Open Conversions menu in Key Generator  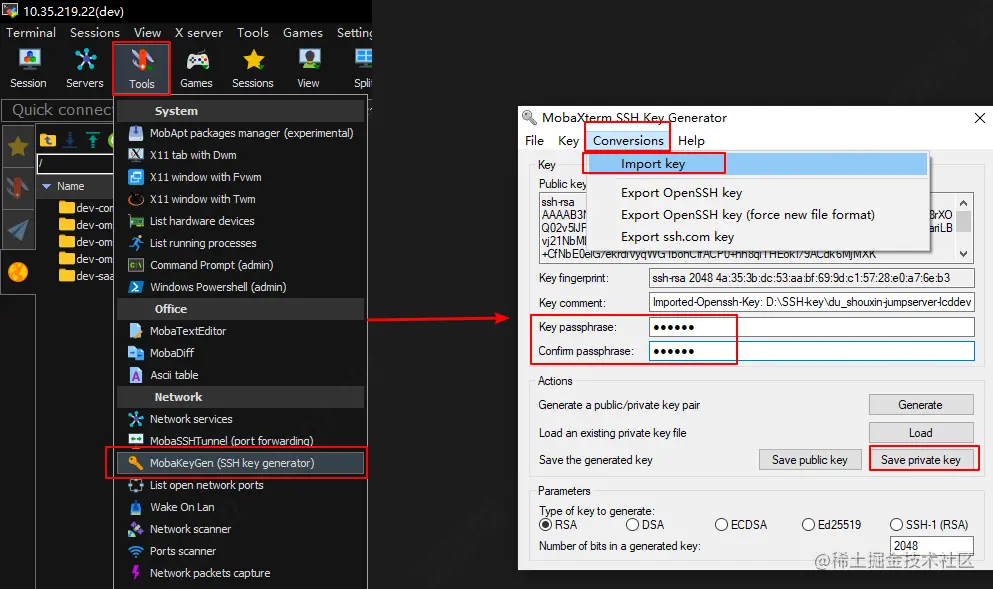[x=628, y=141]
